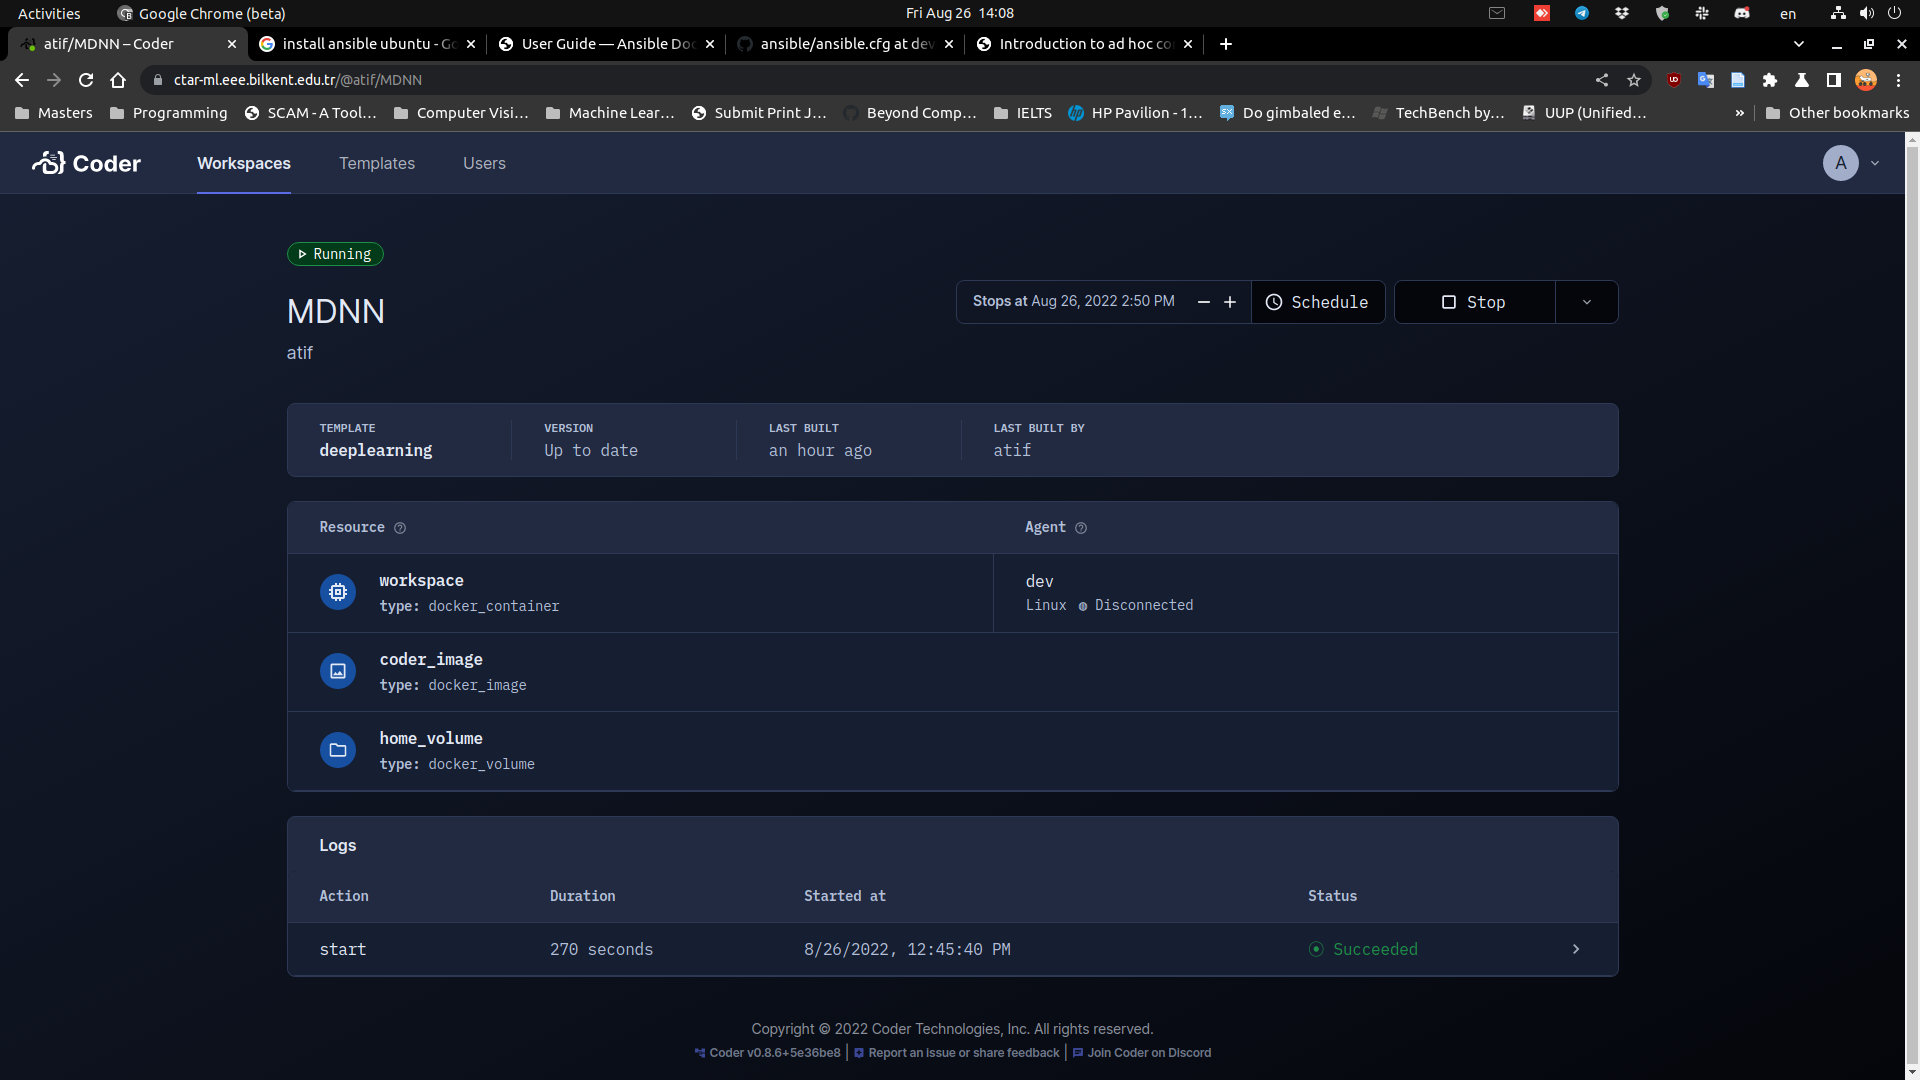
Task: Click the Succeeded status entry
Action: click(1363, 949)
